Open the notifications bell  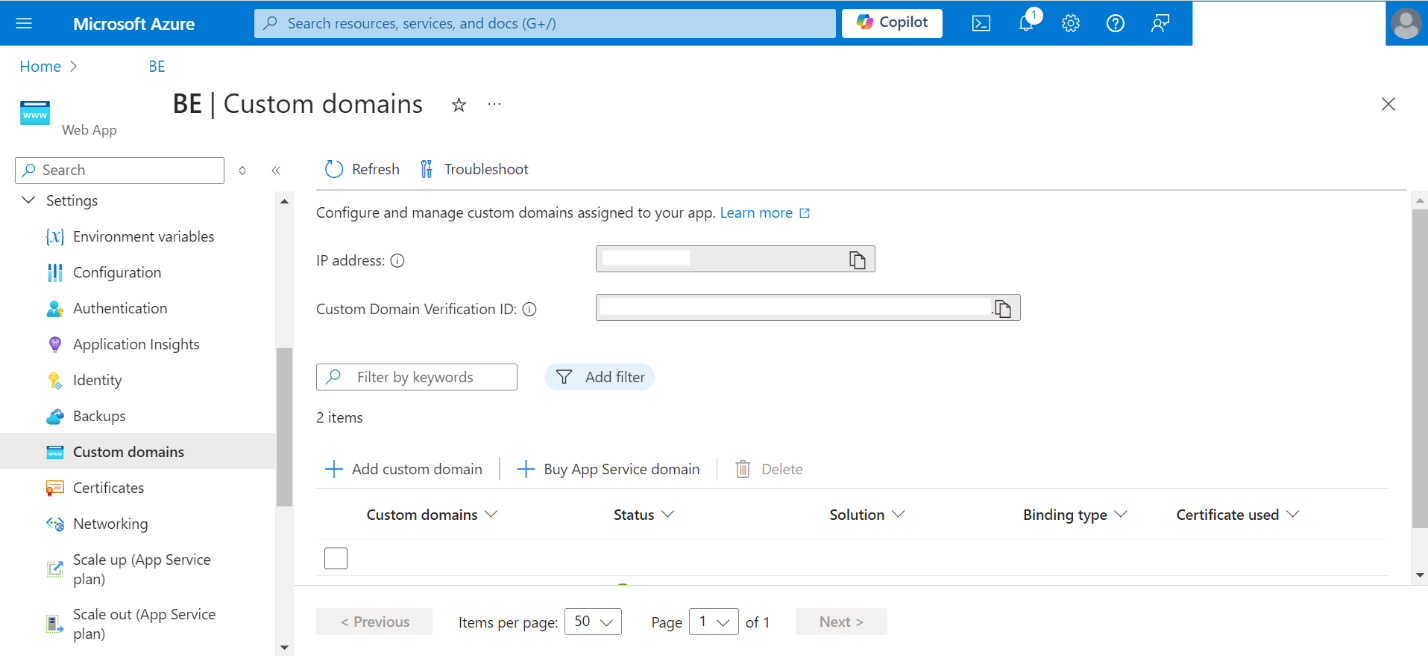click(1027, 23)
